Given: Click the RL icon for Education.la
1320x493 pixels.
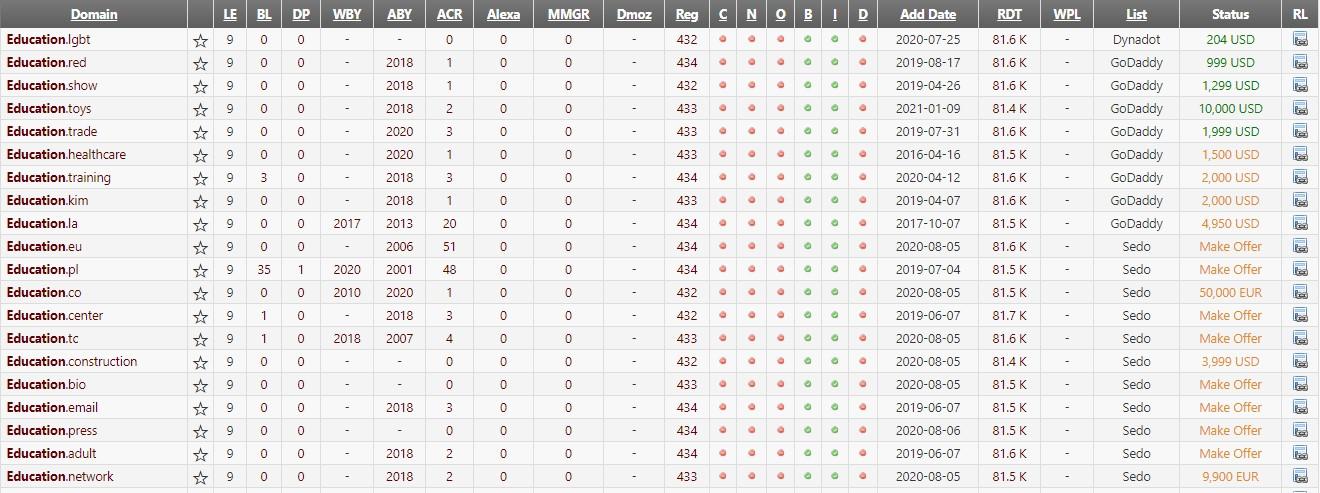Looking at the screenshot, I should pyautogui.click(x=1300, y=223).
